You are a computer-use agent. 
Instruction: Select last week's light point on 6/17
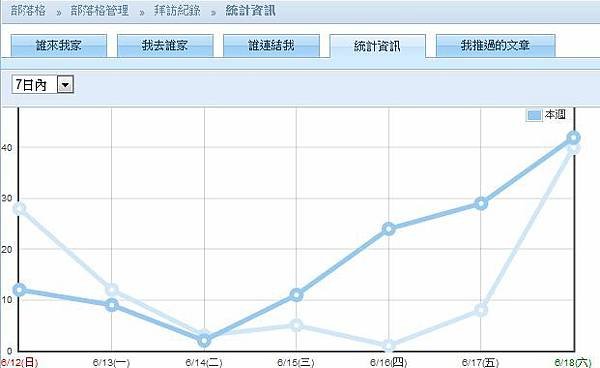(481, 309)
